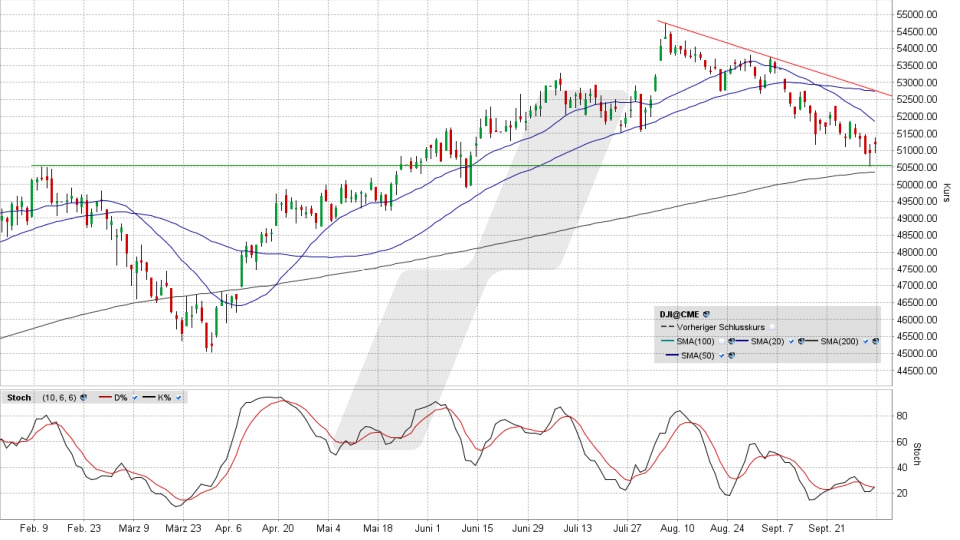The height and width of the screenshot is (540, 960).
Task: Enable SMA(100) checkbox
Action: 721,341
